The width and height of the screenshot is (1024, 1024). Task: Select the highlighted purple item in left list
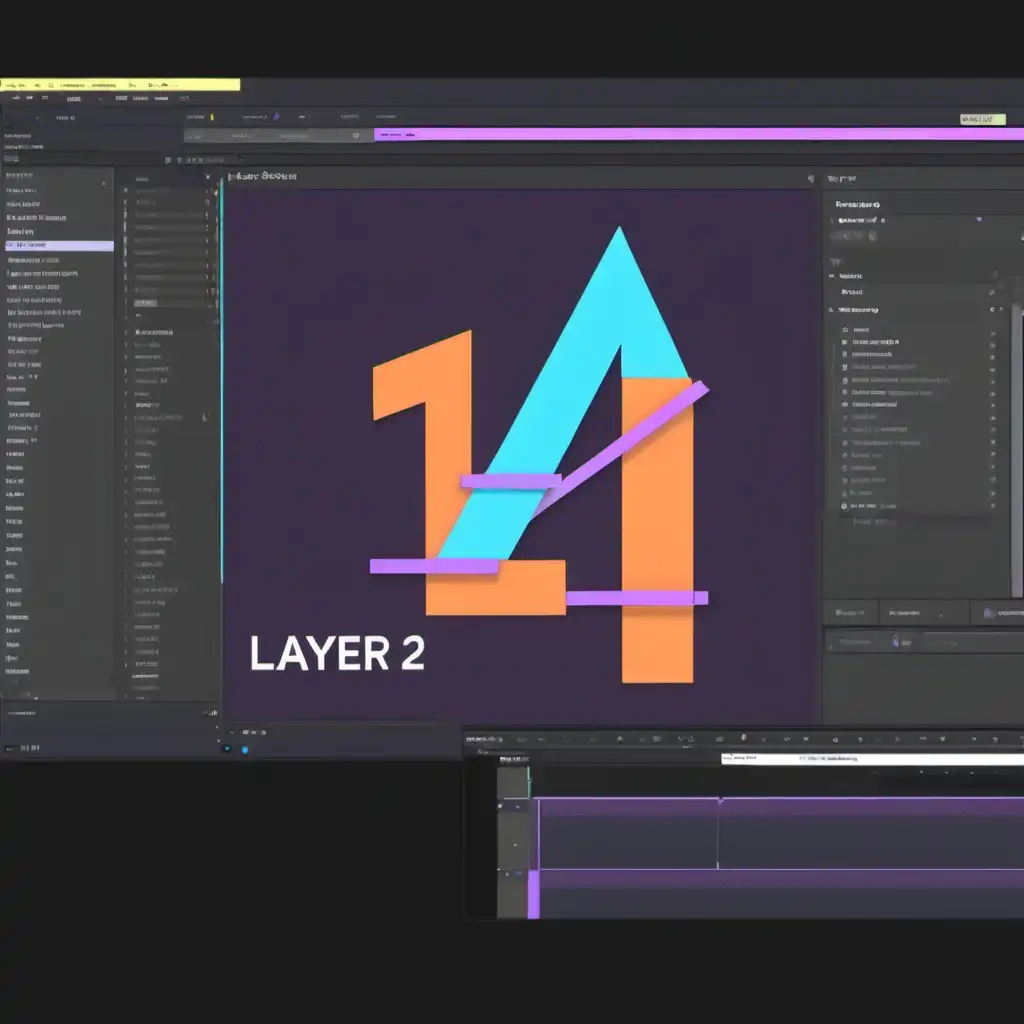[58, 245]
